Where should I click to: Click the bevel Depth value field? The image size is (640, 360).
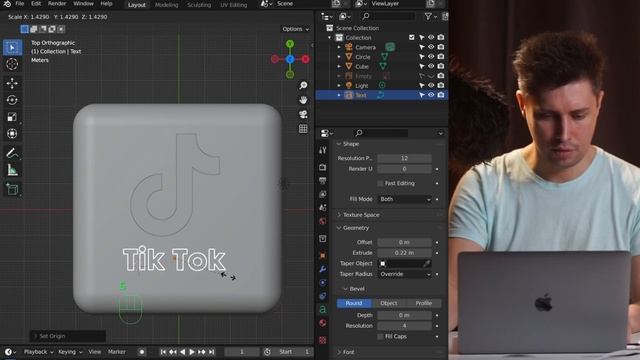[404, 315]
